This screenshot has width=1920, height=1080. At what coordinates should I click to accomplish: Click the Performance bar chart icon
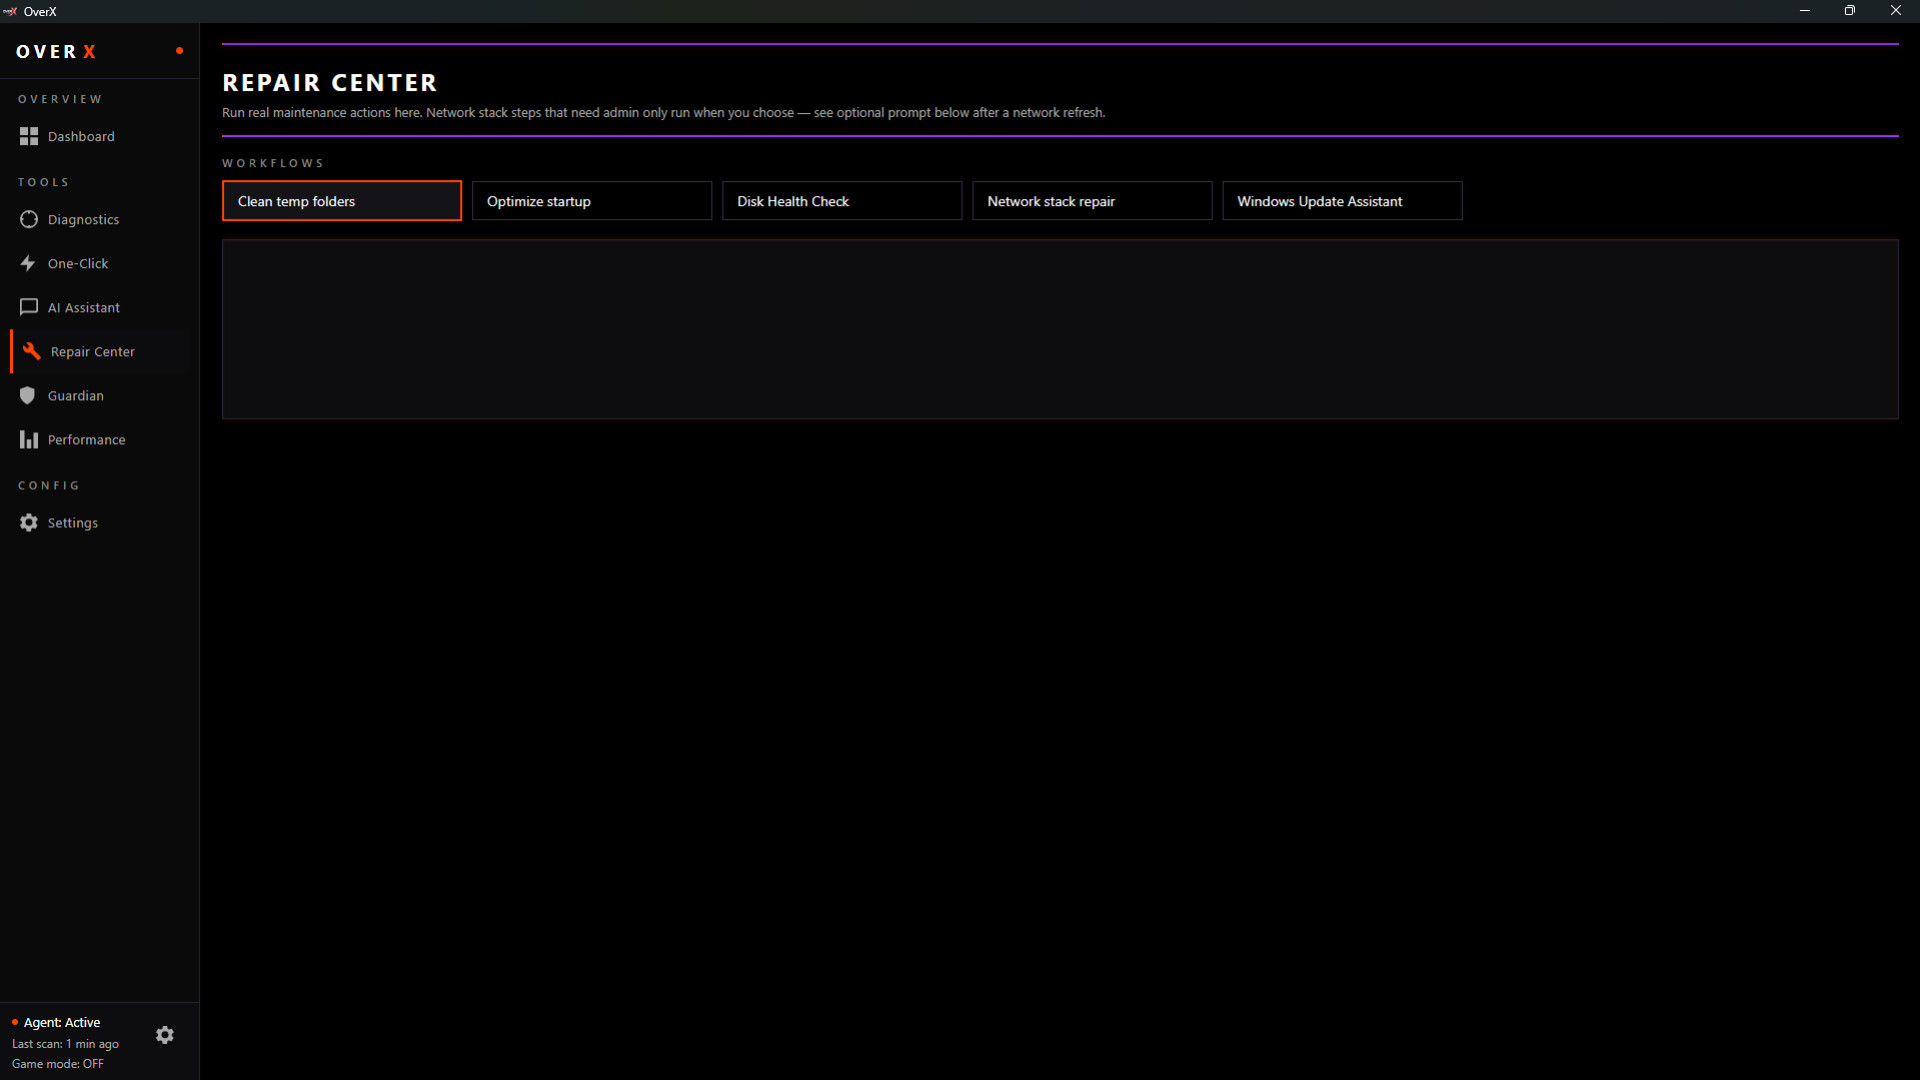click(x=28, y=439)
